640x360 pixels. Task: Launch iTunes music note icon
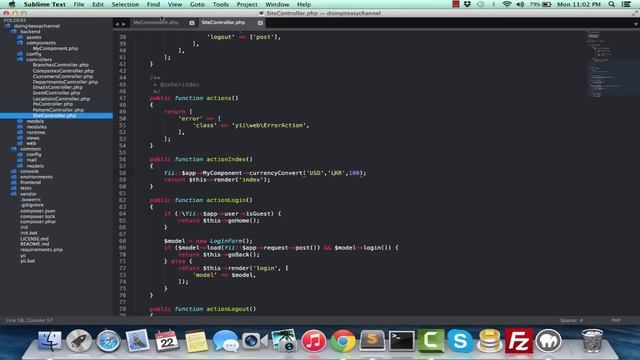313,341
